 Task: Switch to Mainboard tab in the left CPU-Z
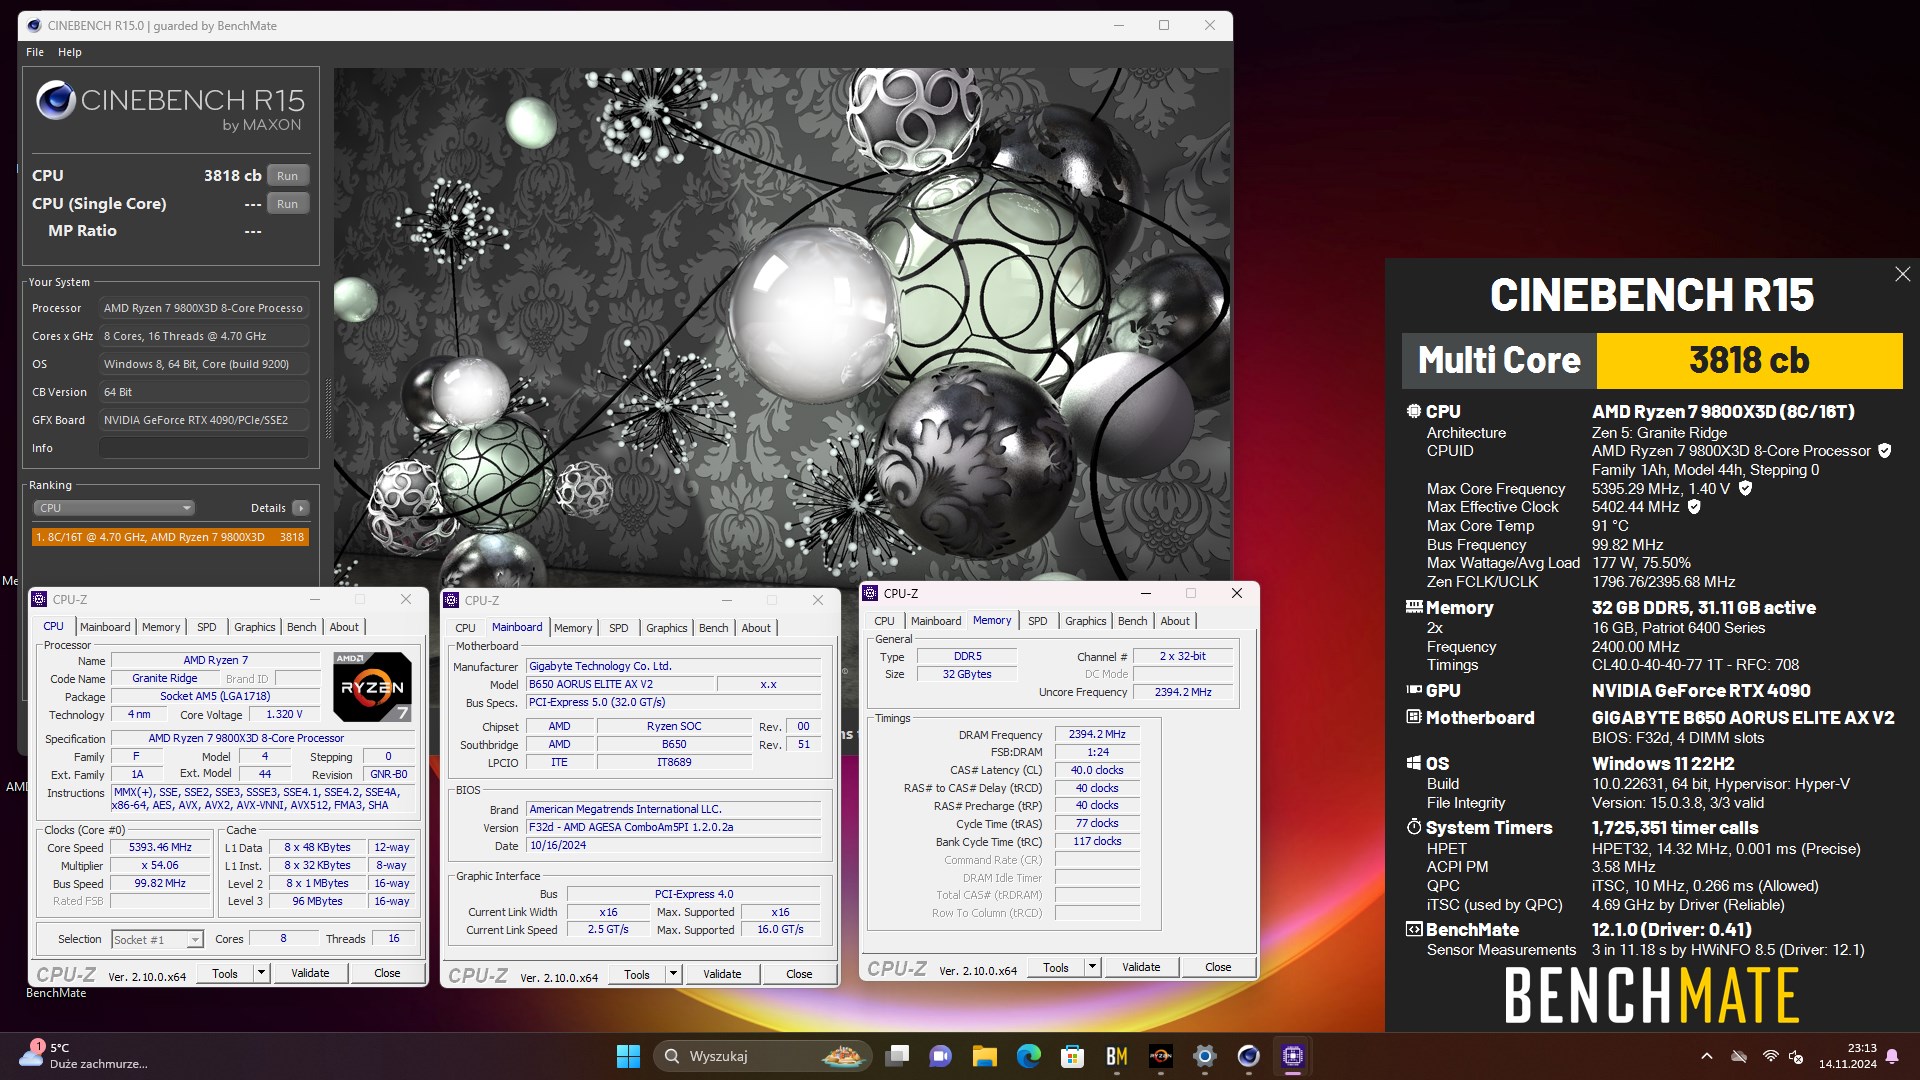pyautogui.click(x=105, y=627)
